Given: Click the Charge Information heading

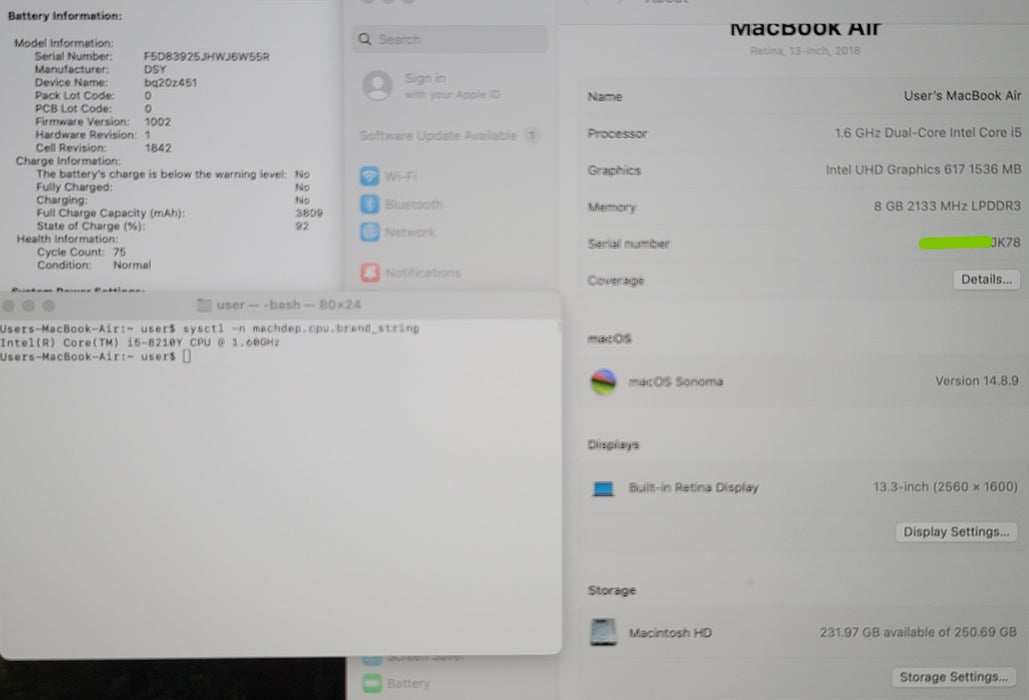Looking at the screenshot, I should pyautogui.click(x=68, y=161).
